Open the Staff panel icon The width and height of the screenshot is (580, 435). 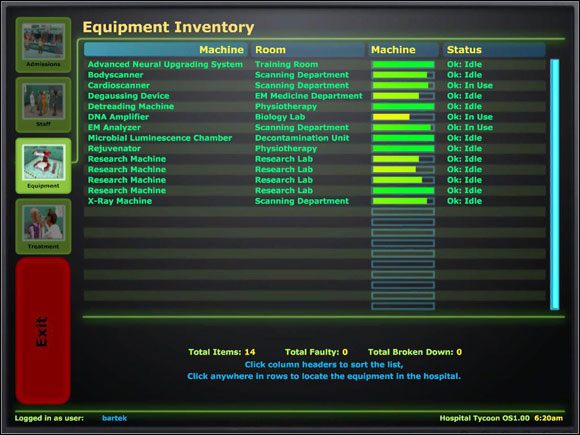(x=43, y=105)
